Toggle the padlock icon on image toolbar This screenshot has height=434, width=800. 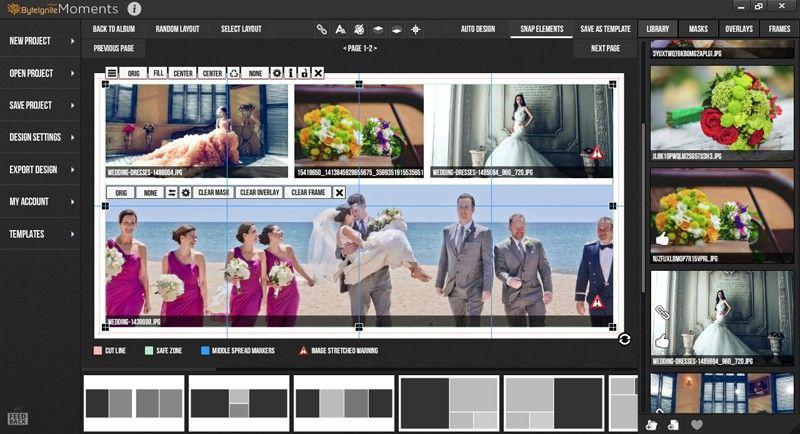(x=304, y=73)
